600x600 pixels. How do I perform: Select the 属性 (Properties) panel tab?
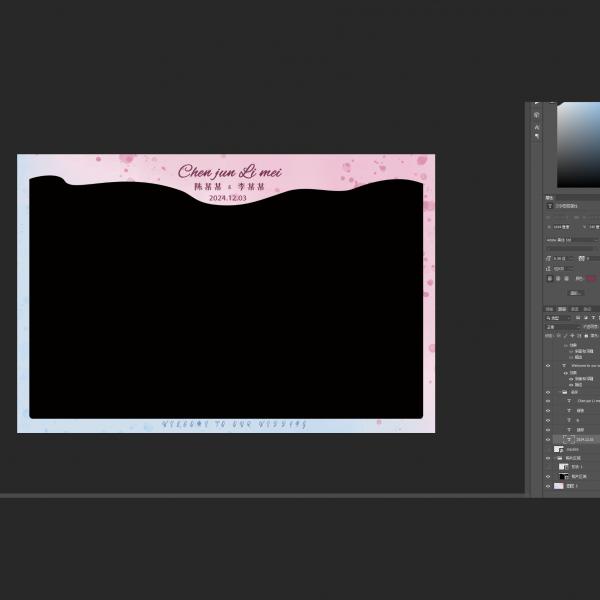550,198
